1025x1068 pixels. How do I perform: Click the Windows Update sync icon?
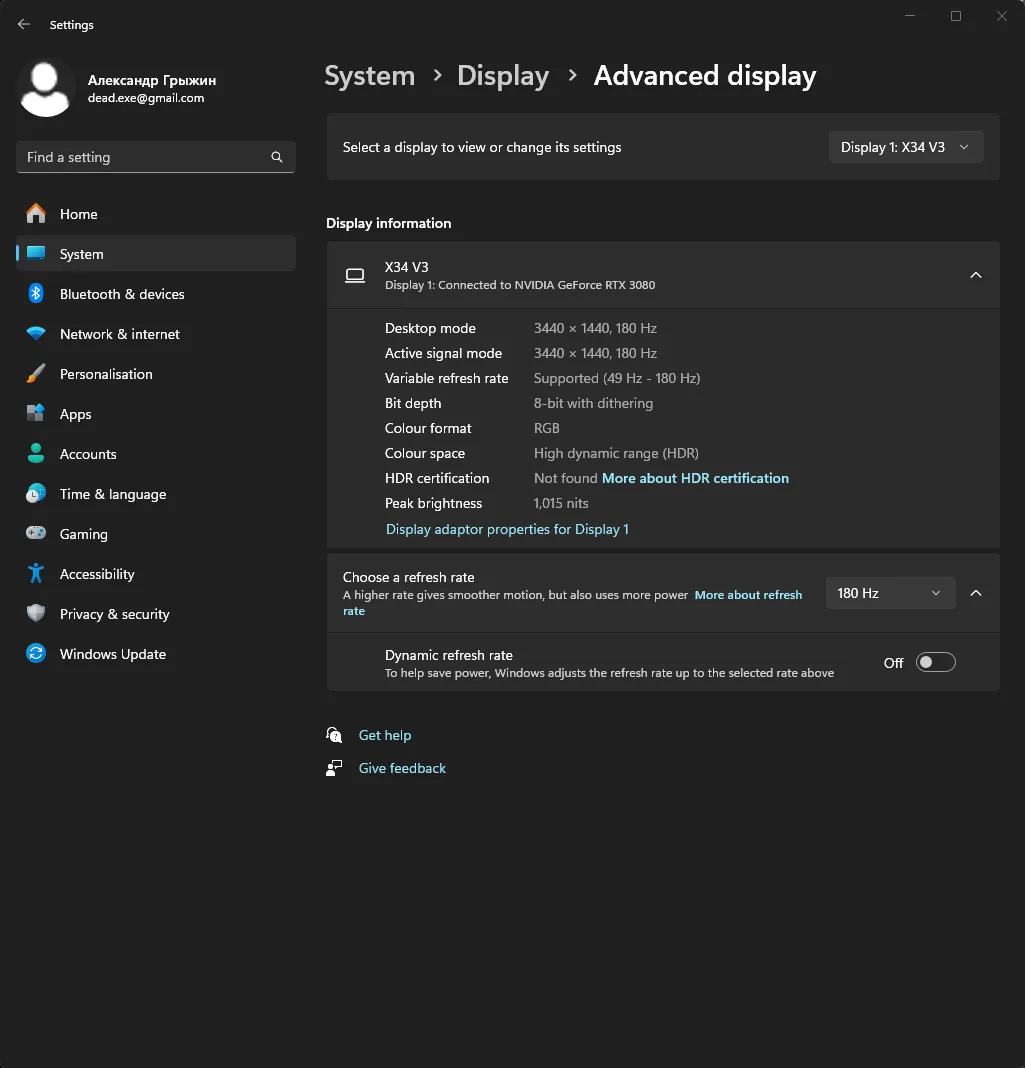click(x=36, y=654)
